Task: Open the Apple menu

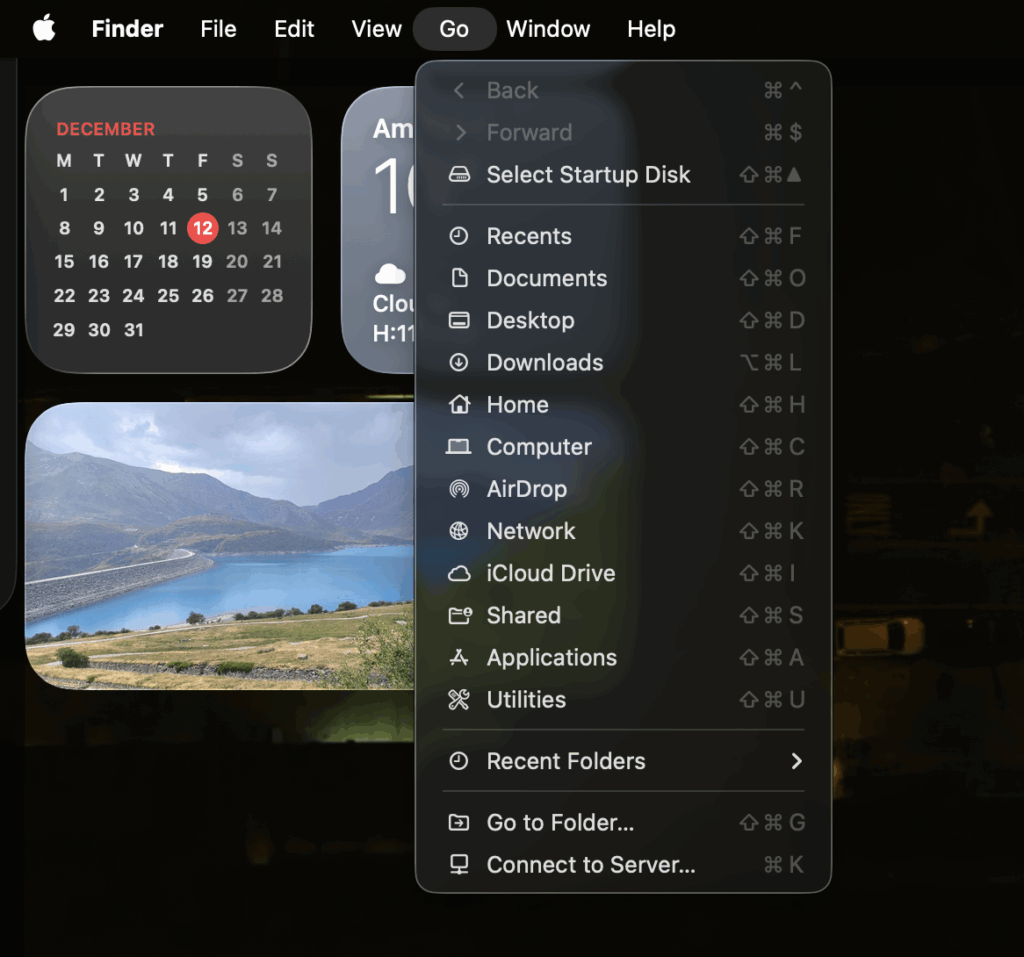Action: click(x=44, y=29)
